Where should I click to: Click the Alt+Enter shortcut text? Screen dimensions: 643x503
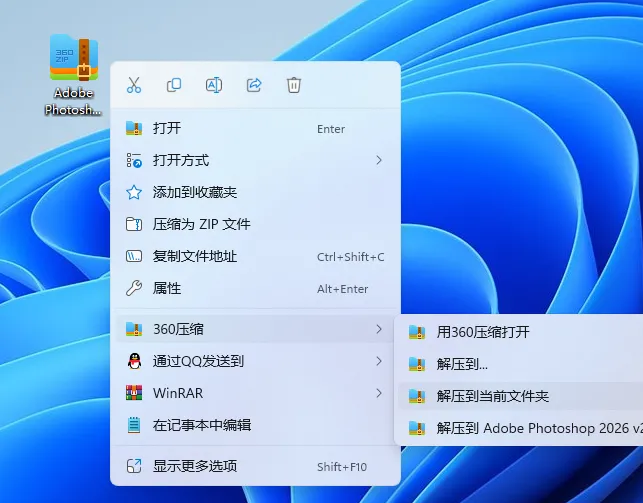tap(342, 289)
